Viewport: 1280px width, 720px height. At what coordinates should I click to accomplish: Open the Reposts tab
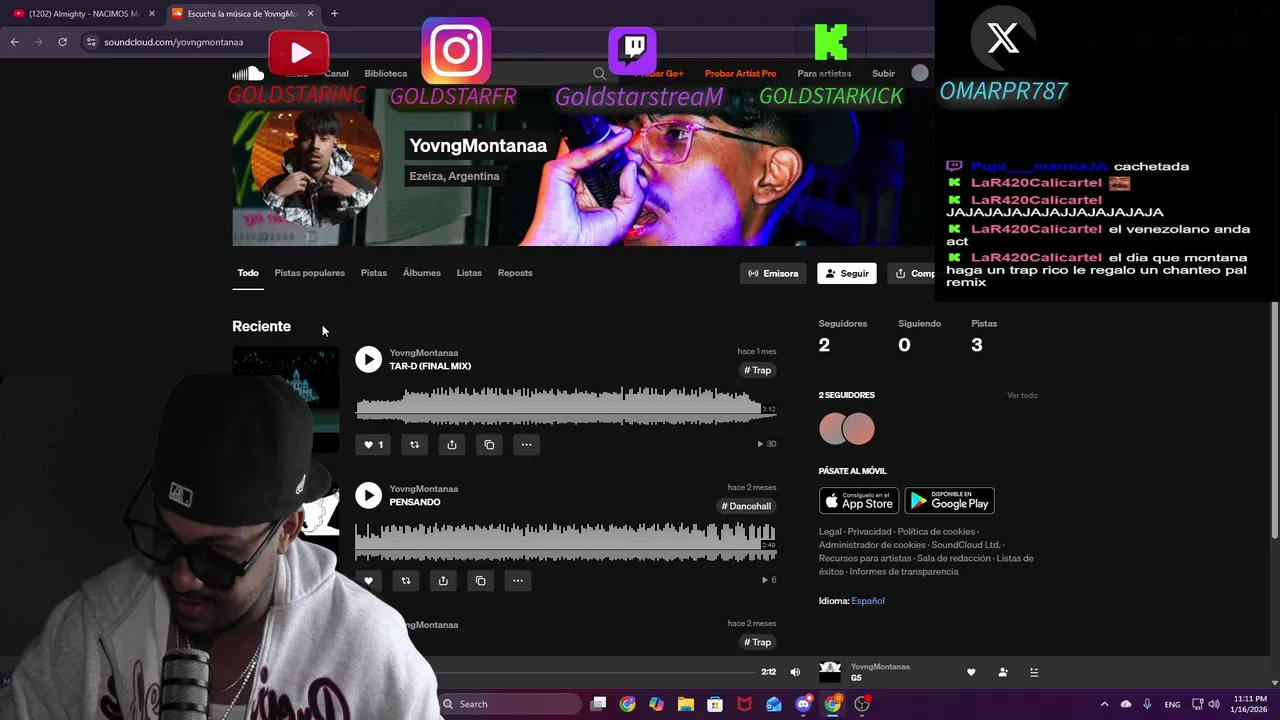point(515,273)
